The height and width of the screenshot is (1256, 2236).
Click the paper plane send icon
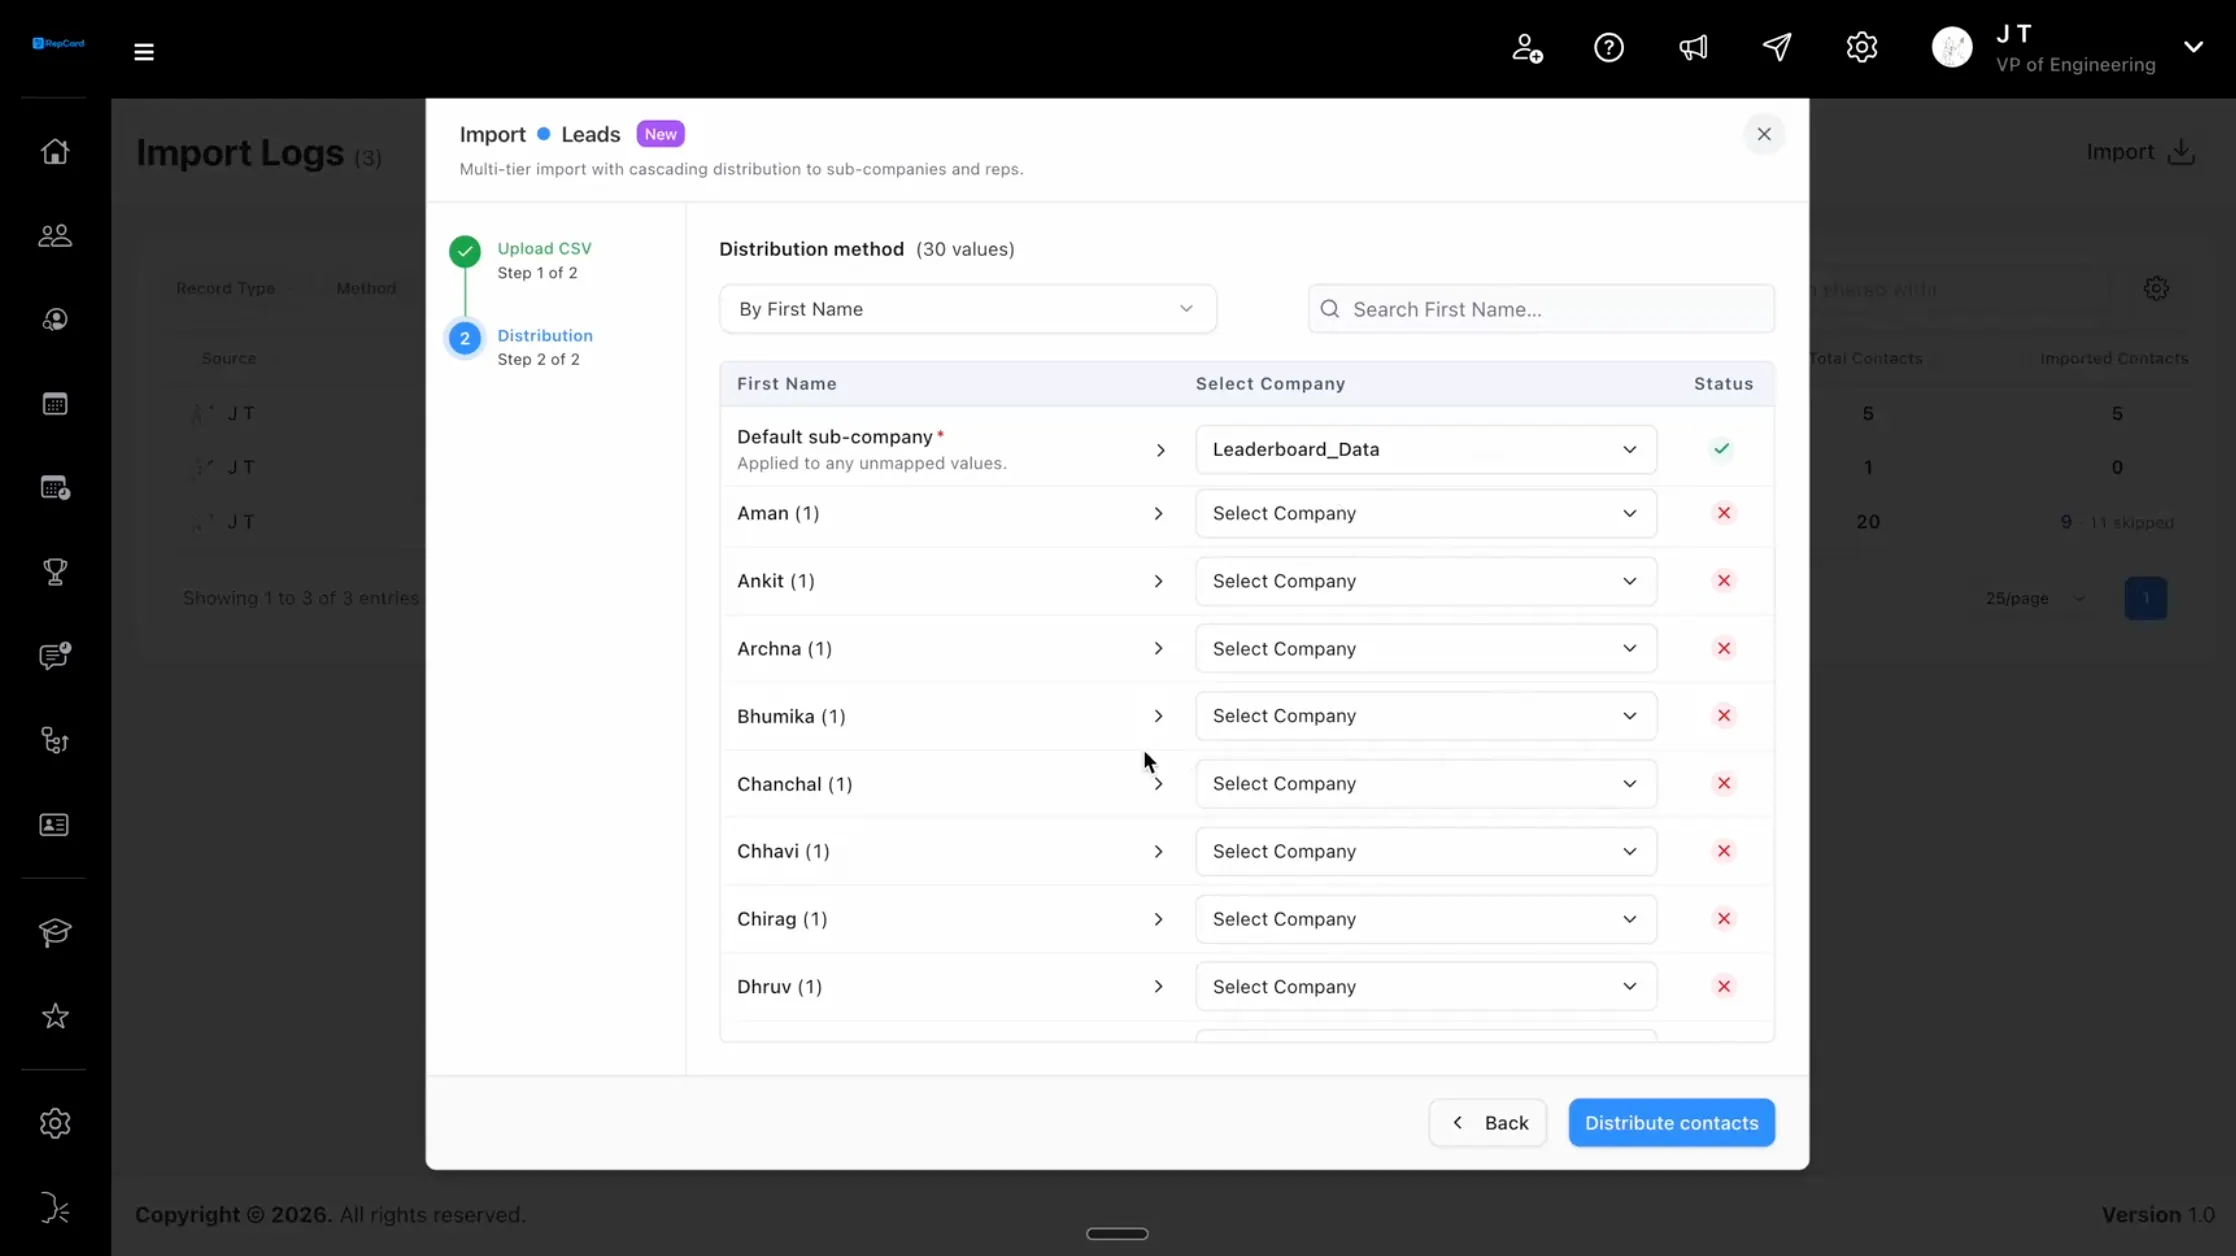pos(1777,47)
